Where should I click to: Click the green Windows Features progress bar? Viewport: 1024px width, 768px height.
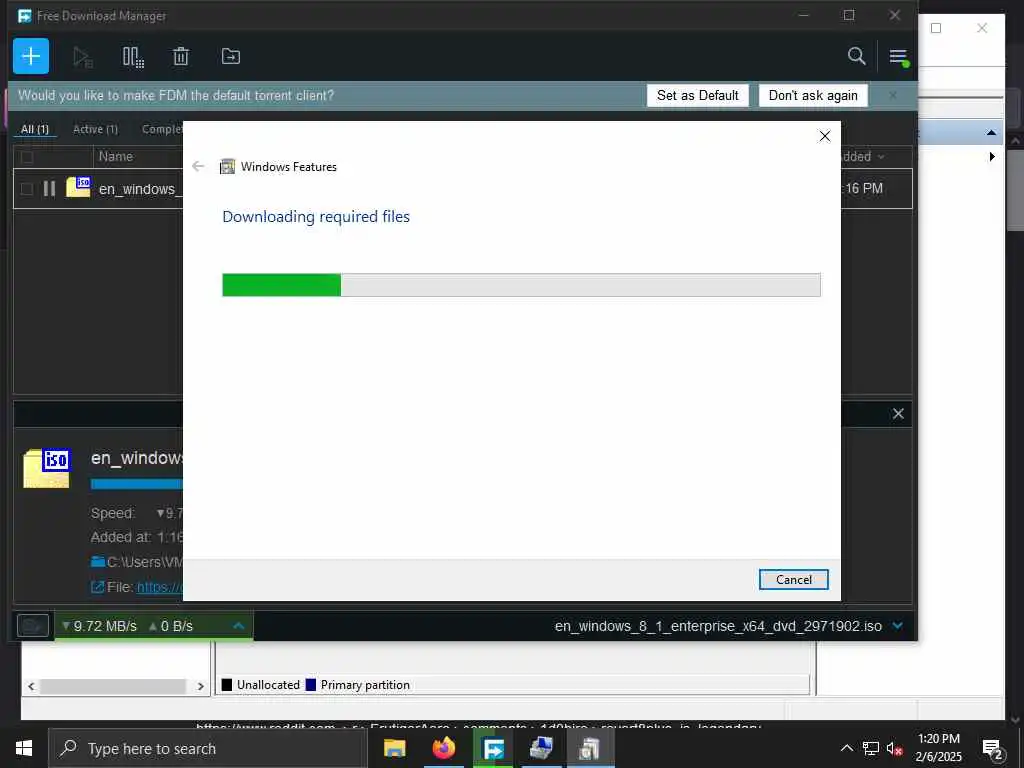click(281, 285)
